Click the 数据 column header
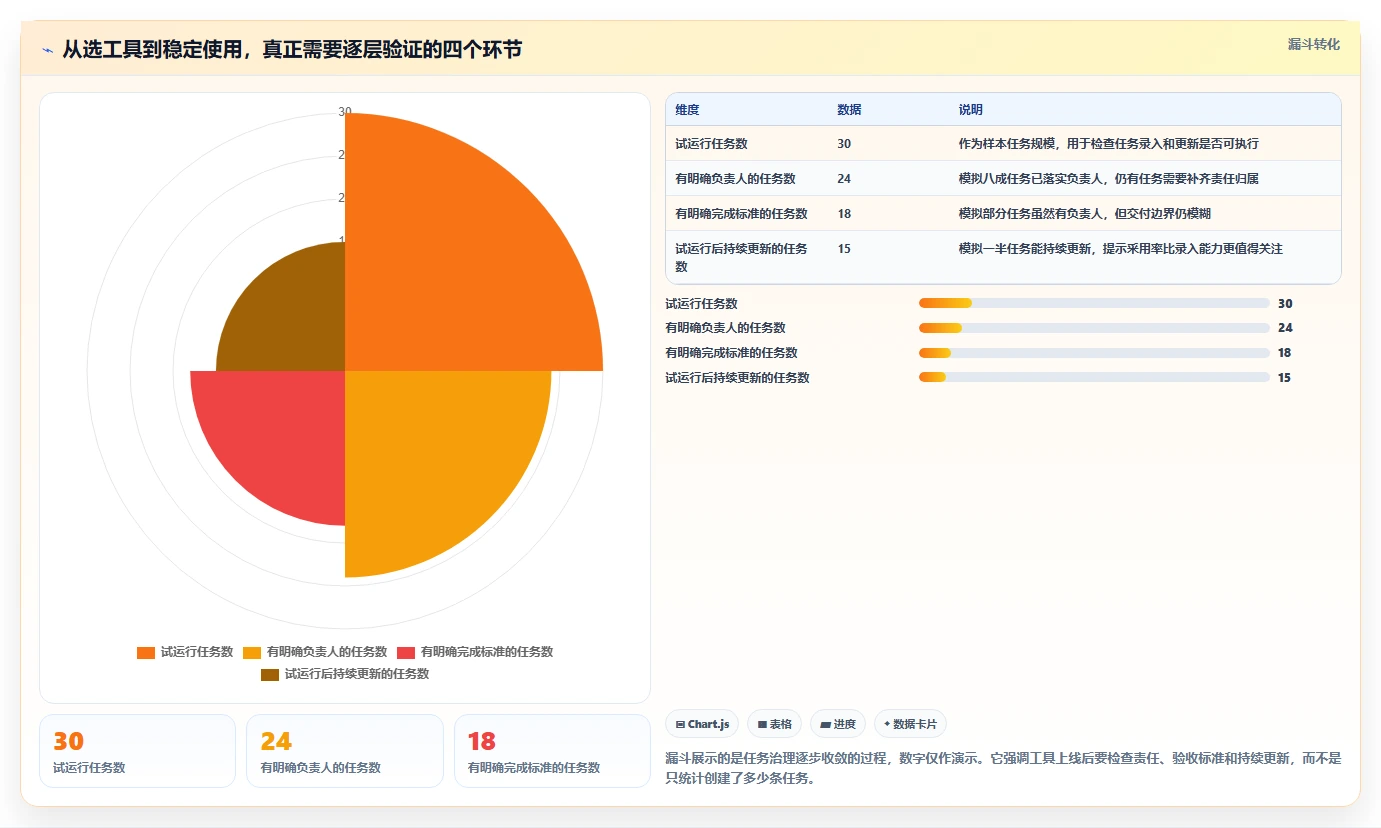 click(x=849, y=110)
